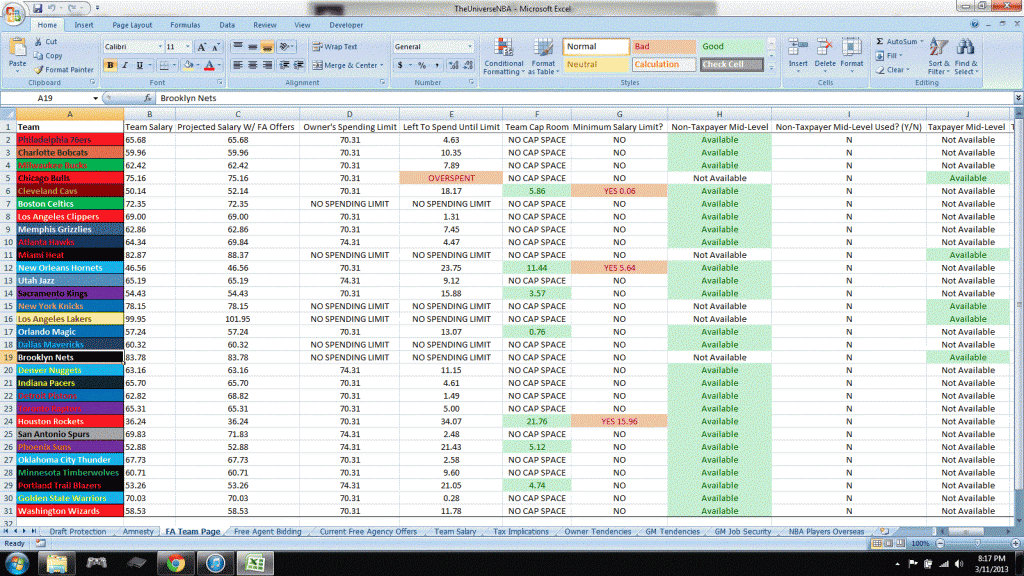This screenshot has width=1024, height=576.
Task: Open Format as Table menu
Action: tap(543, 56)
